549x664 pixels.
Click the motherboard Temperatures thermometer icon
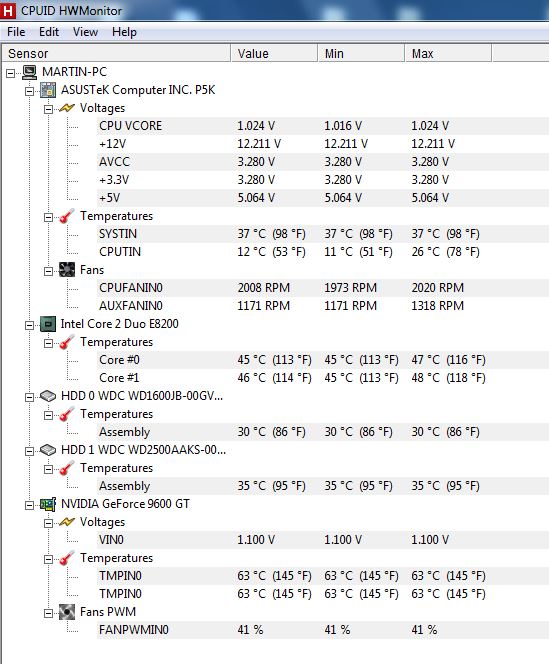click(67, 216)
